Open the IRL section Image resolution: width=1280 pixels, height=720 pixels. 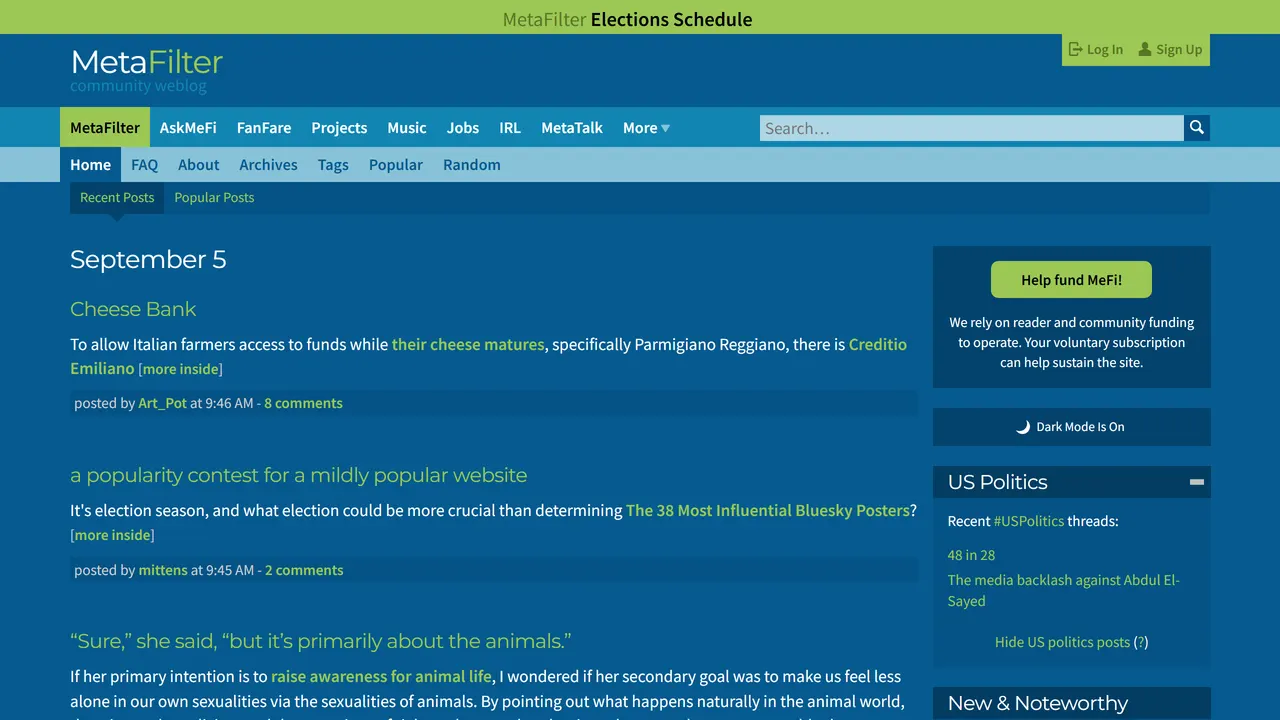point(510,128)
